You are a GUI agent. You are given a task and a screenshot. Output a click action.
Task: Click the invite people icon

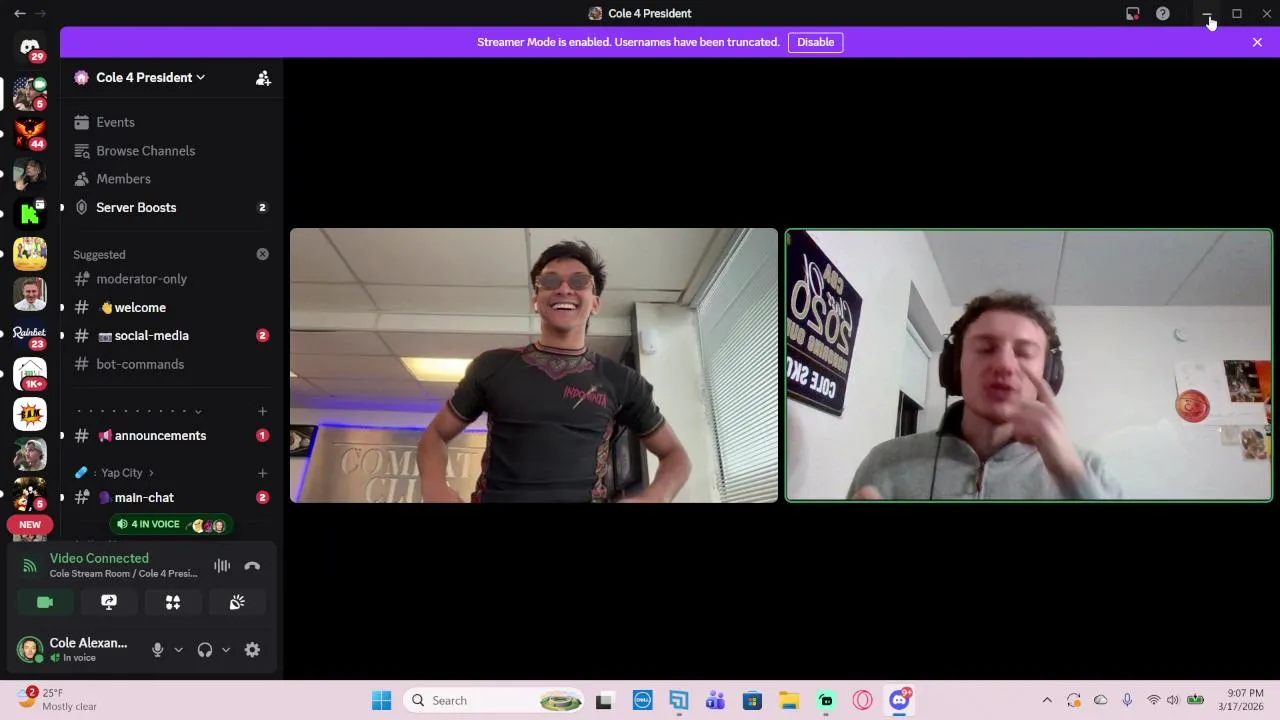(263, 78)
